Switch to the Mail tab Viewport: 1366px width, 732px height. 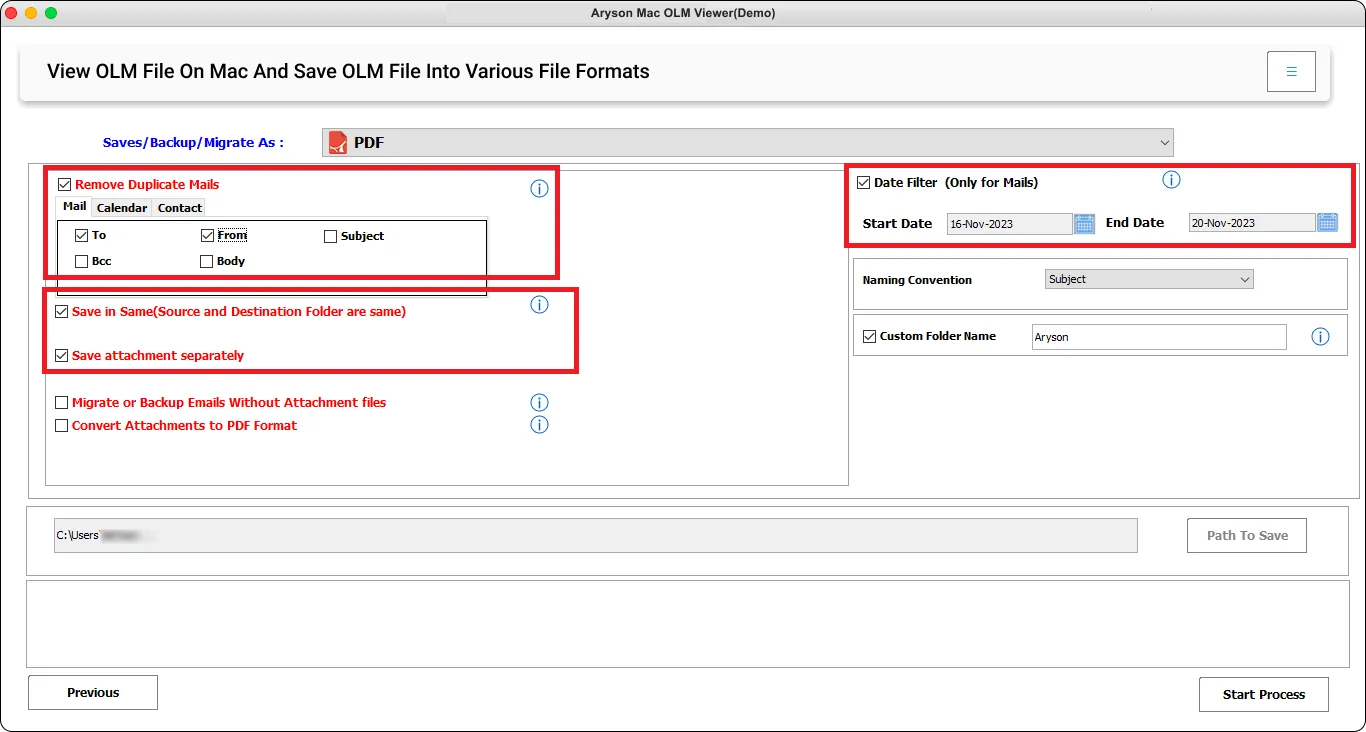pos(75,207)
